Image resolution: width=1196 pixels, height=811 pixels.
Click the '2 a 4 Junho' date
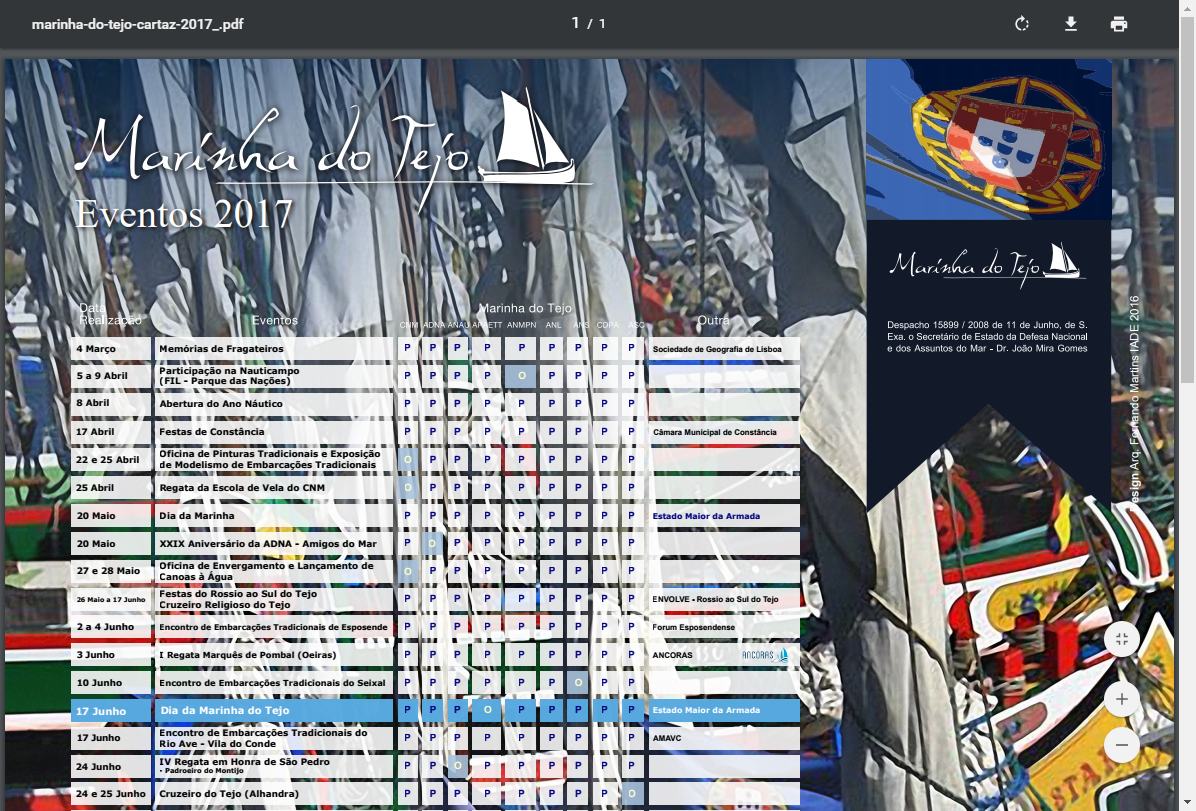105,627
